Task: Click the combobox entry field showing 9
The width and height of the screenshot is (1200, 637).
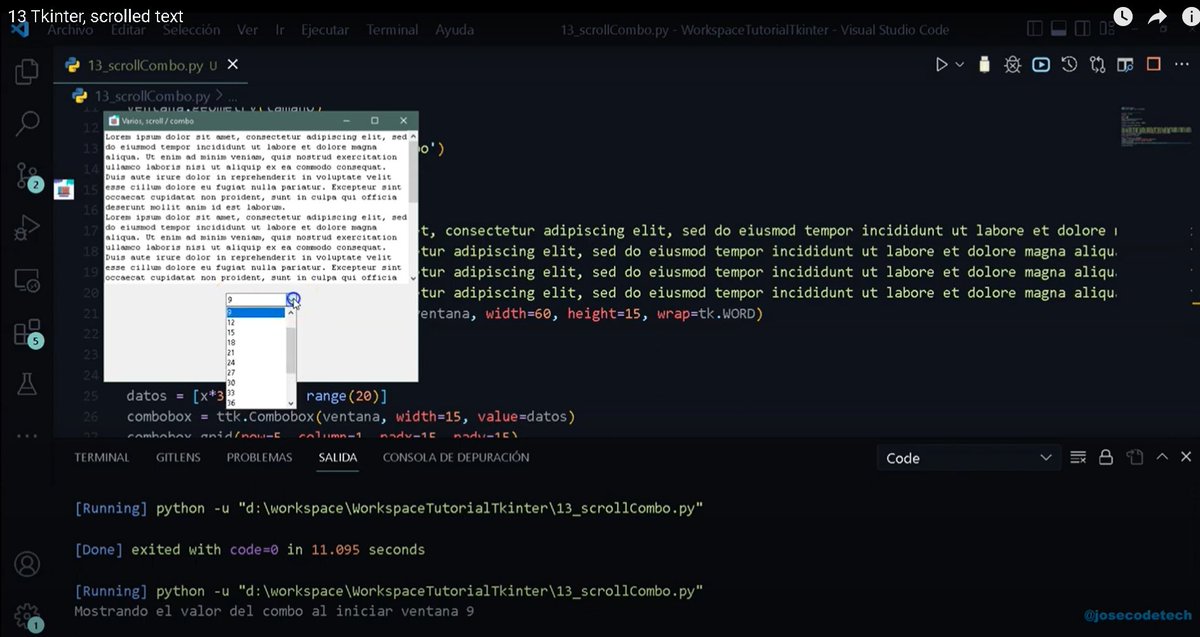Action: tap(256, 299)
